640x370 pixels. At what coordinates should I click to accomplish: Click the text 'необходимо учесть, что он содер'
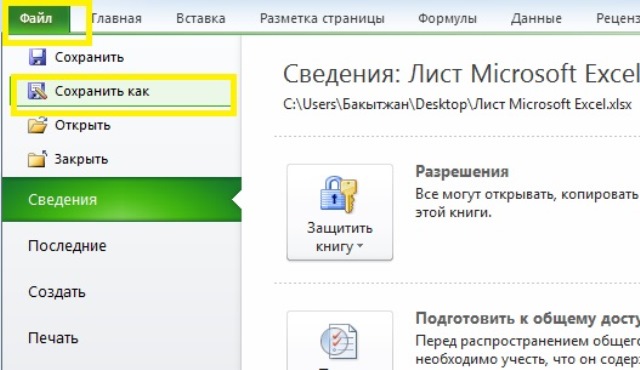(527, 359)
